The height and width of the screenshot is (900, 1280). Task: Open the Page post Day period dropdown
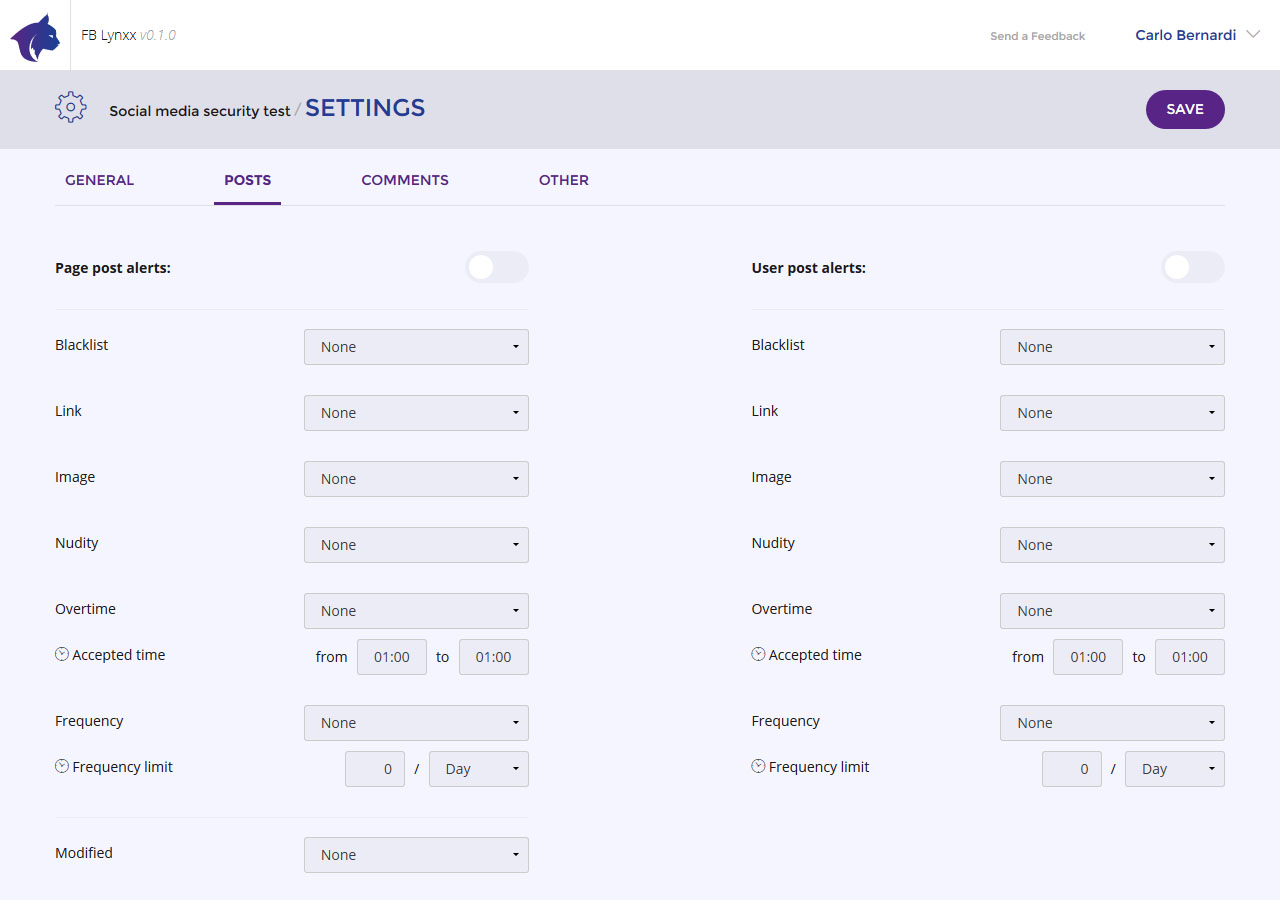pyautogui.click(x=479, y=769)
